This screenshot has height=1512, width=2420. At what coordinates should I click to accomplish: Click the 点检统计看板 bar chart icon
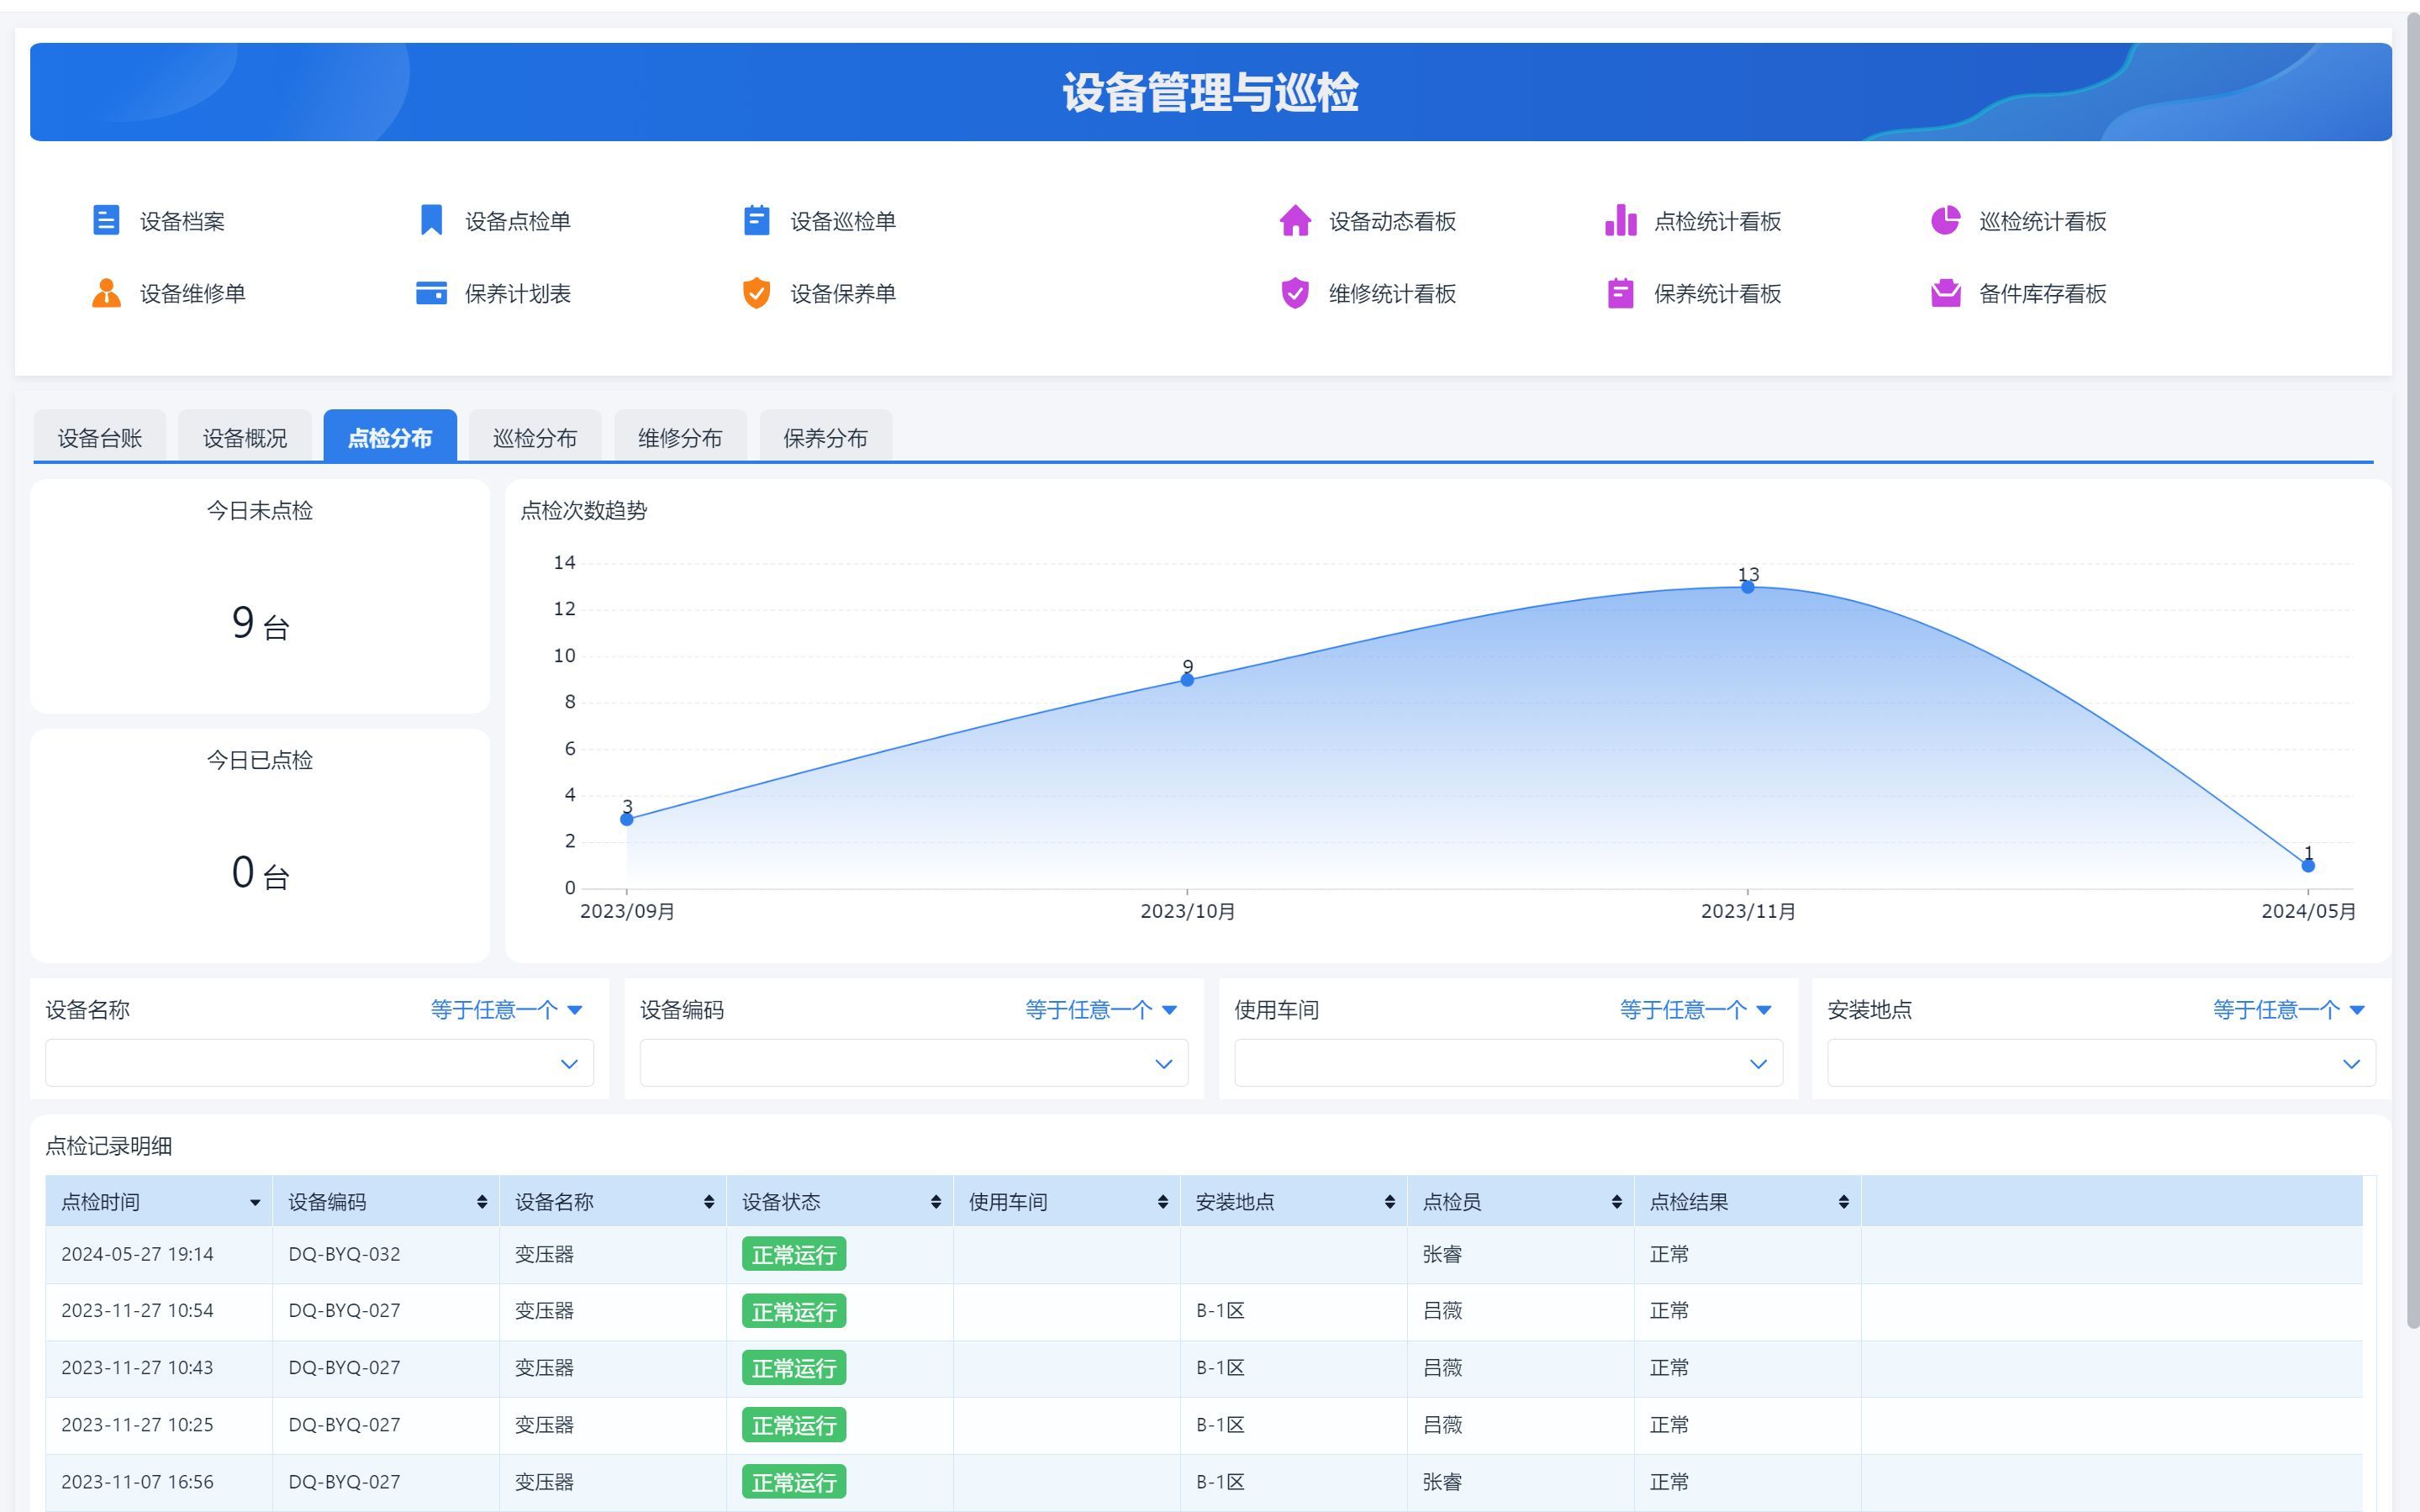coord(1620,220)
